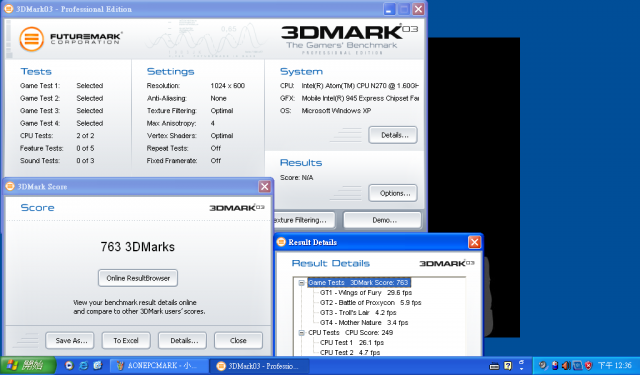640x375 pixels.
Task: Click the Demo button
Action: (382, 220)
